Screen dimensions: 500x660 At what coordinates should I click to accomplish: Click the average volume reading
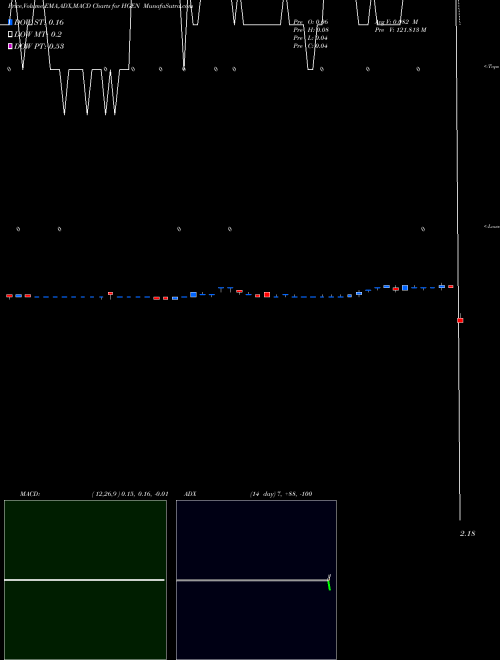tap(396, 22)
